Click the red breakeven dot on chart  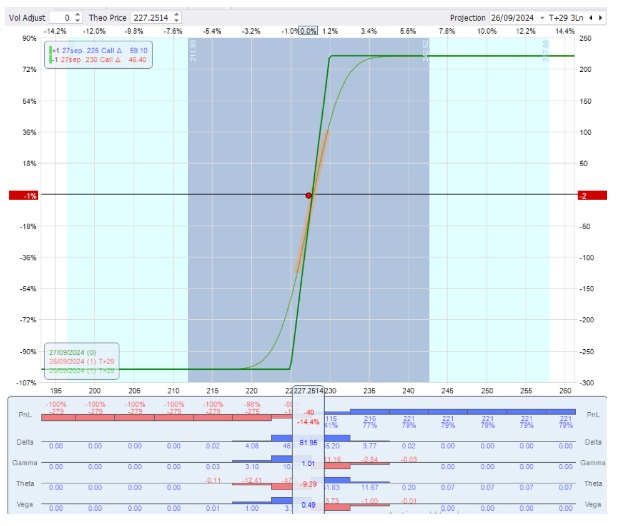[309, 195]
